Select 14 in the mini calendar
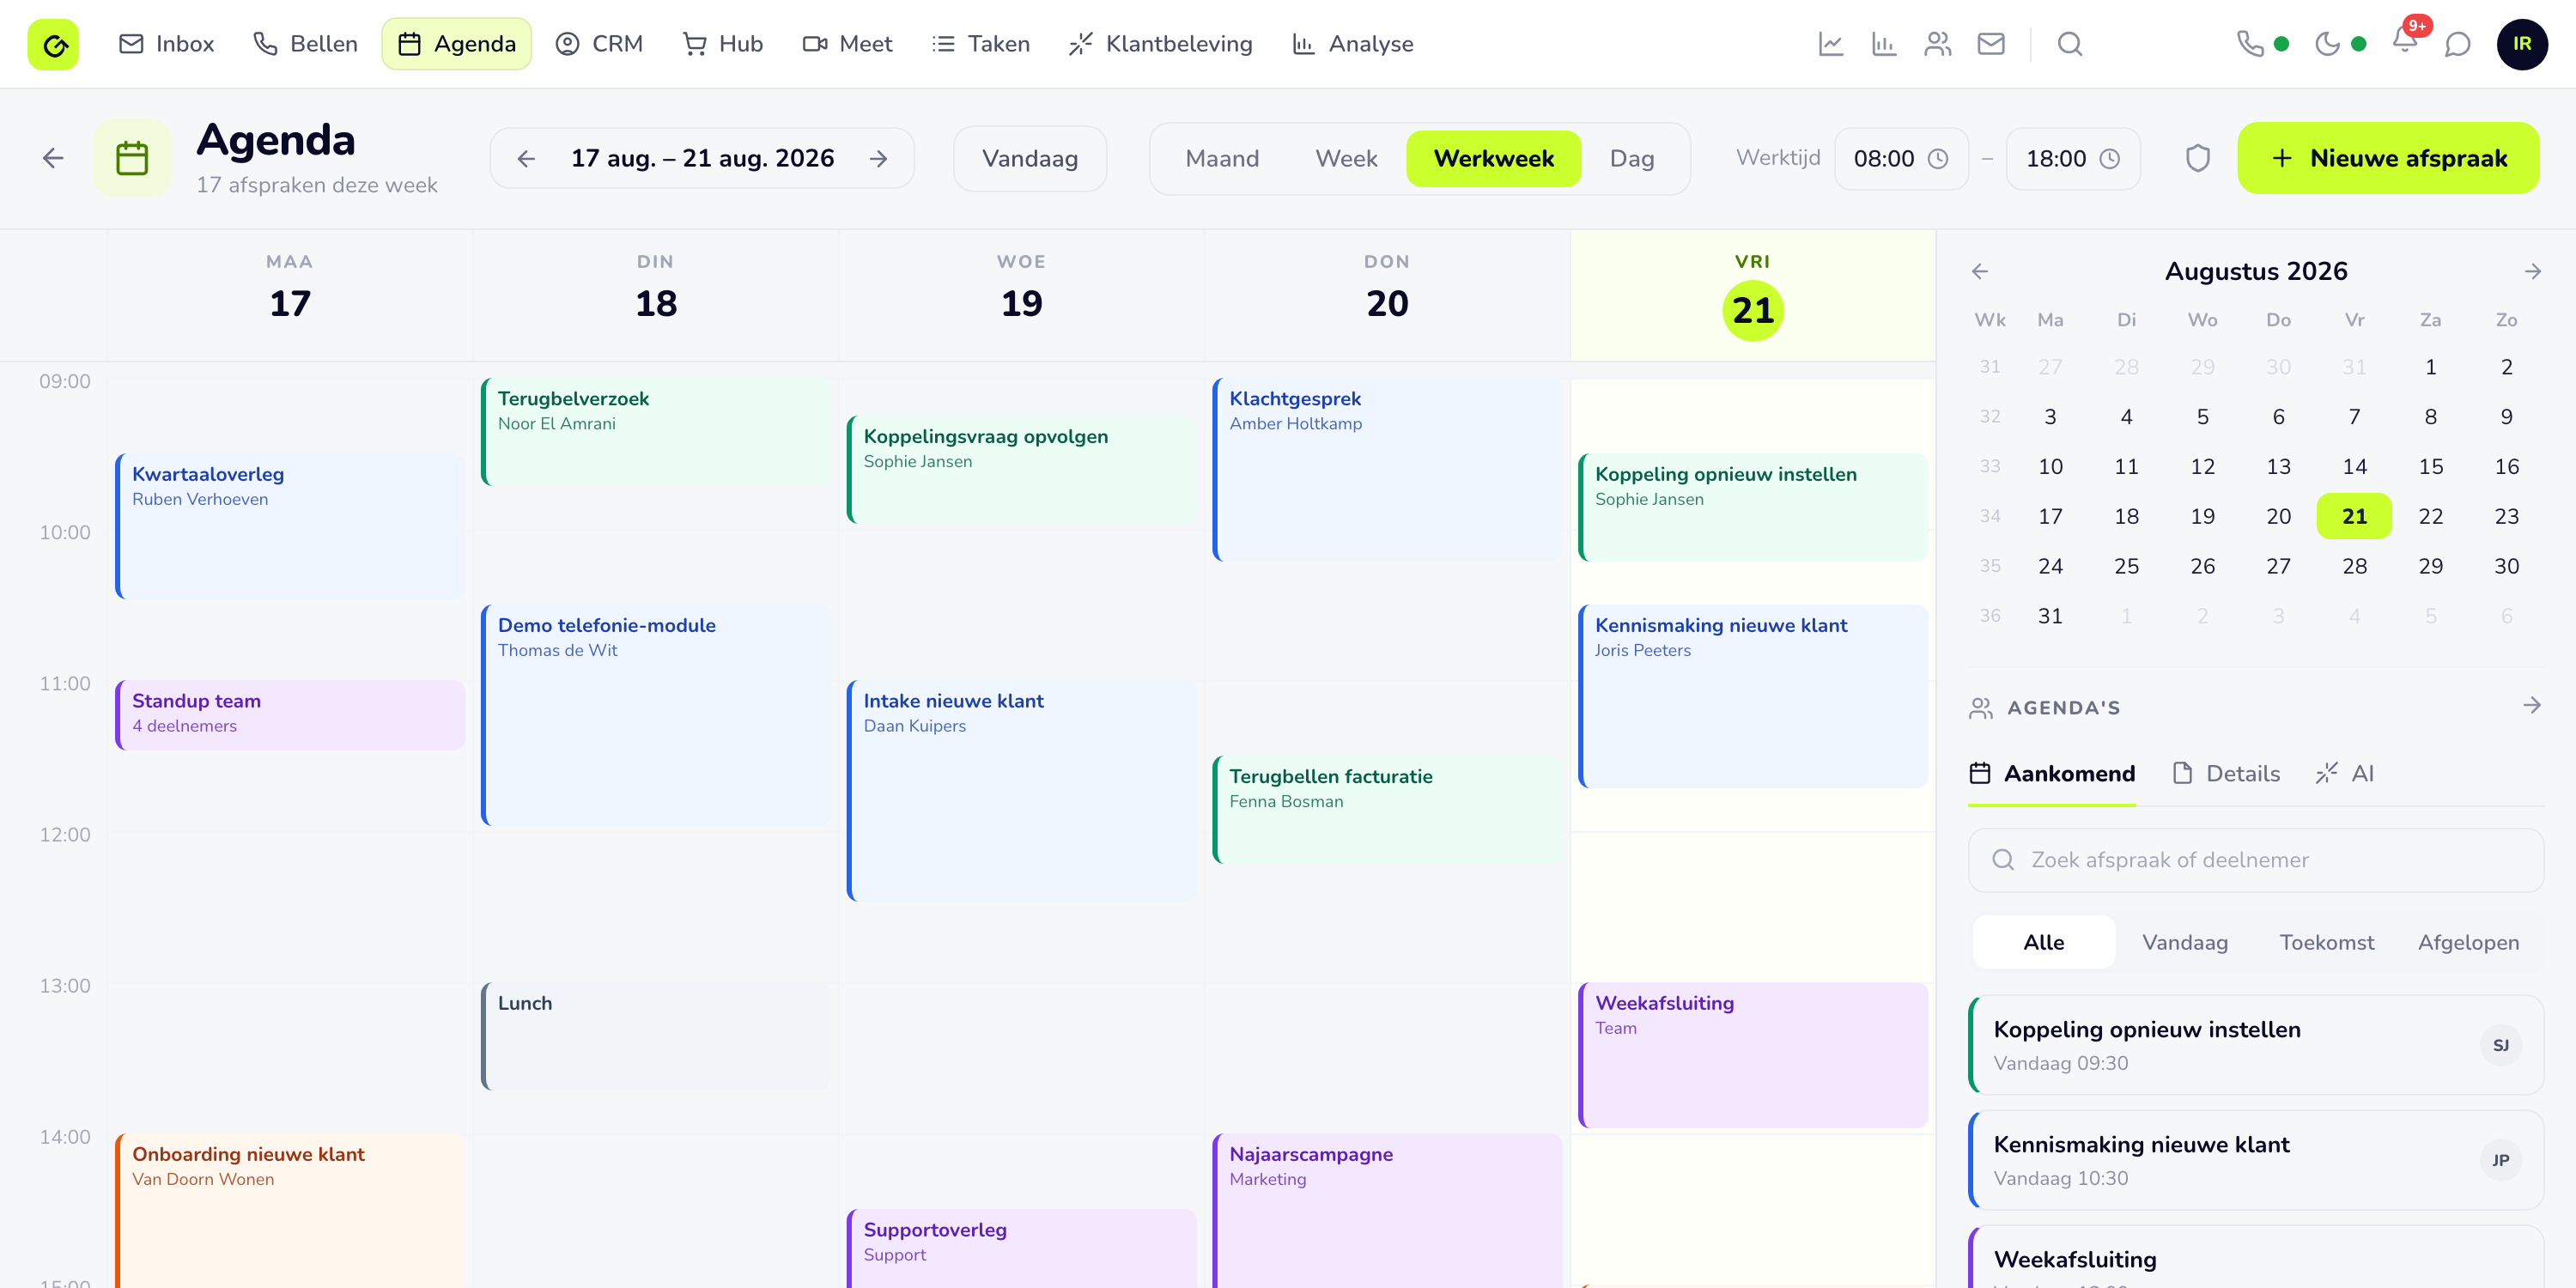 click(x=2354, y=466)
